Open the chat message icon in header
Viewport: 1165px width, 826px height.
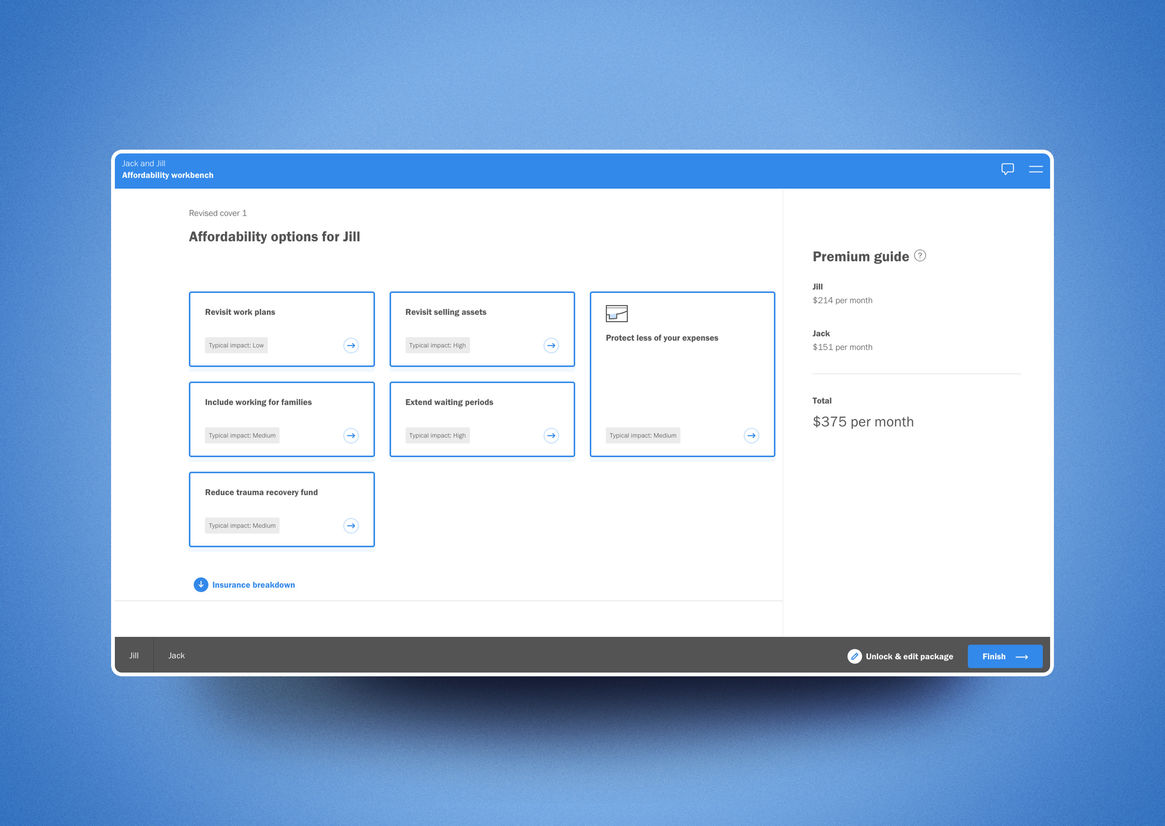click(1007, 169)
